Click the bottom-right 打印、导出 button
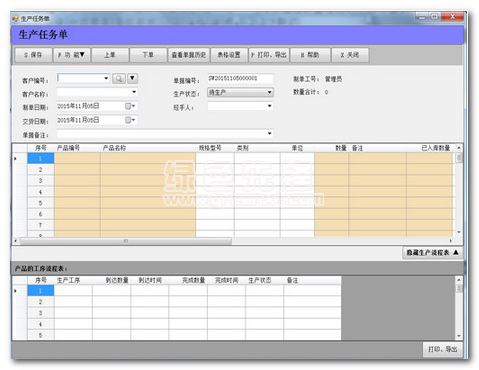Screen dimensions: 479x370 (443, 349)
